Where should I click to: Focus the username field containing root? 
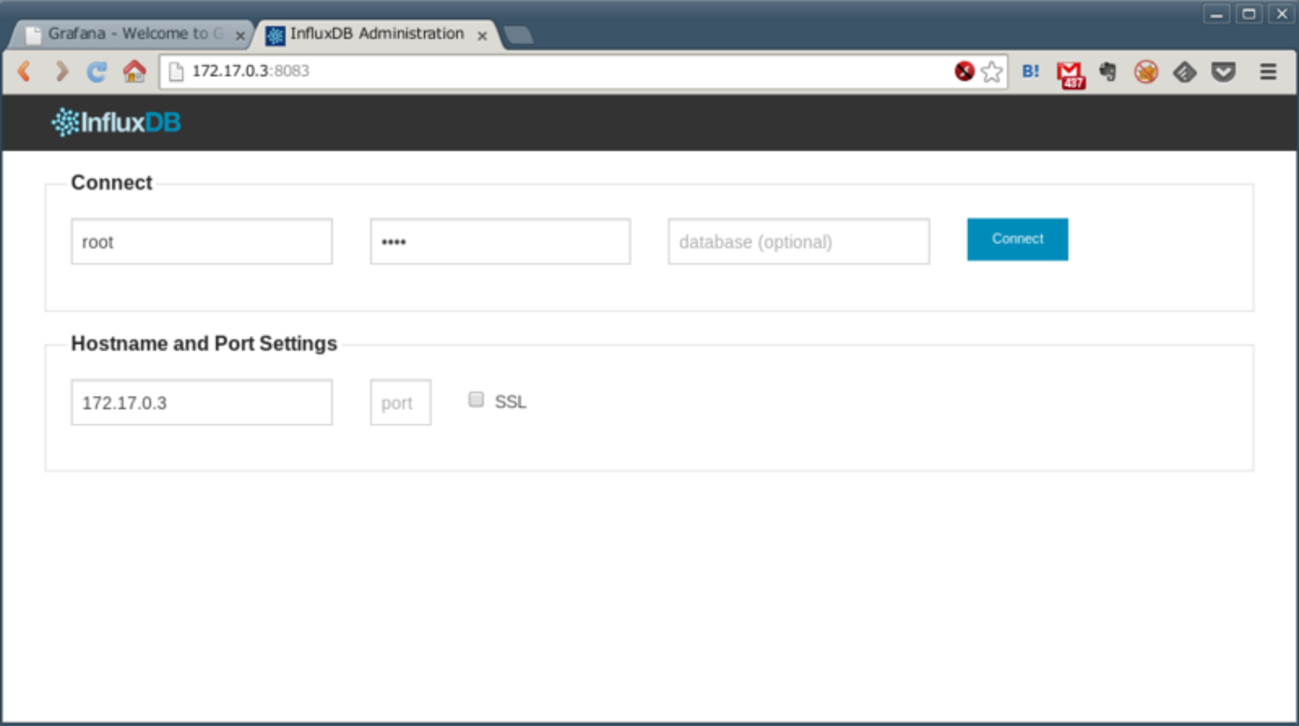[x=202, y=242]
